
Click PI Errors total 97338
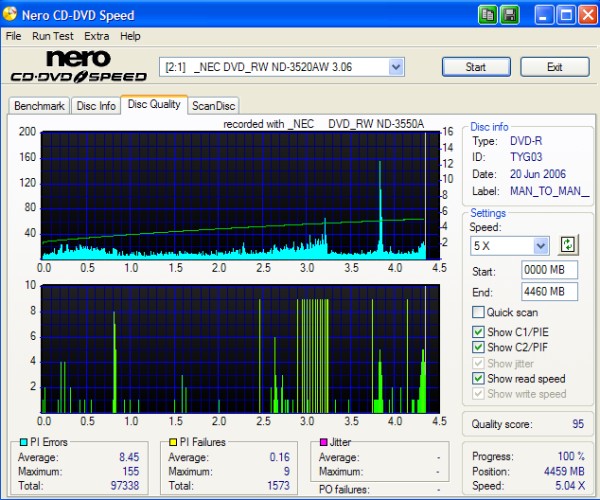[125, 485]
